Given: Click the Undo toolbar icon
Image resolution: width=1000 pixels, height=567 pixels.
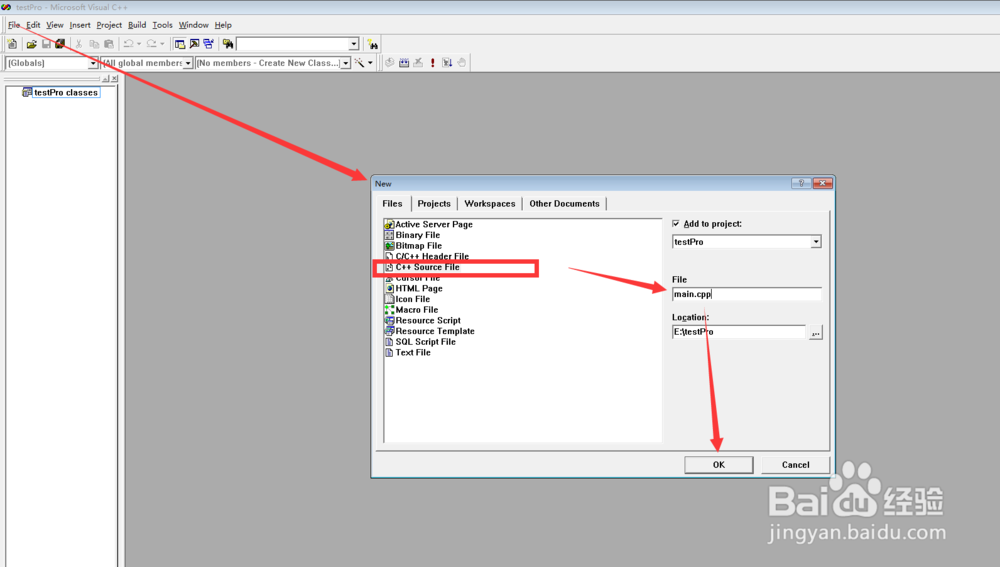Looking at the screenshot, I should click(x=128, y=44).
